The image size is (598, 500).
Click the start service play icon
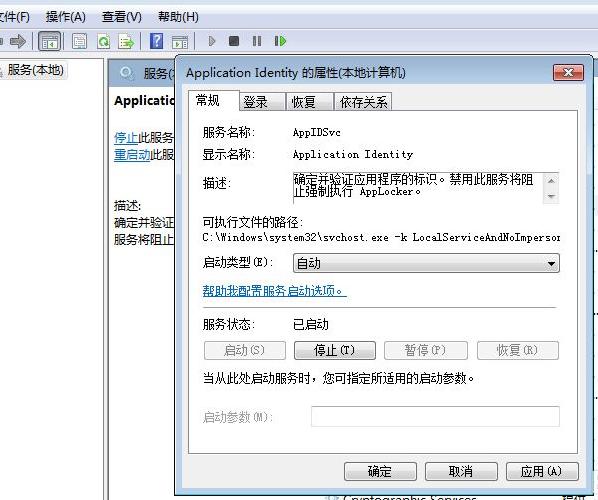tap(212, 41)
